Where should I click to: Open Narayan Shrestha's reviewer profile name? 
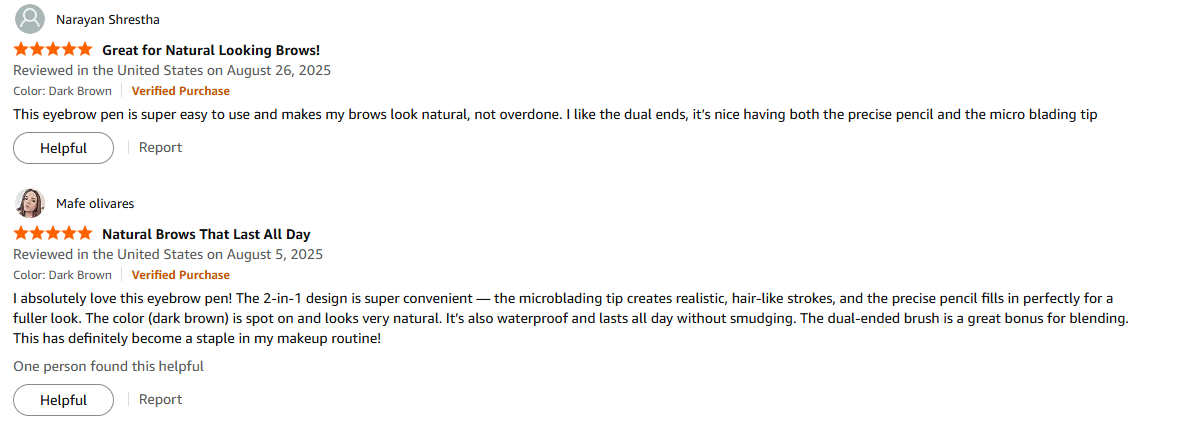click(107, 19)
